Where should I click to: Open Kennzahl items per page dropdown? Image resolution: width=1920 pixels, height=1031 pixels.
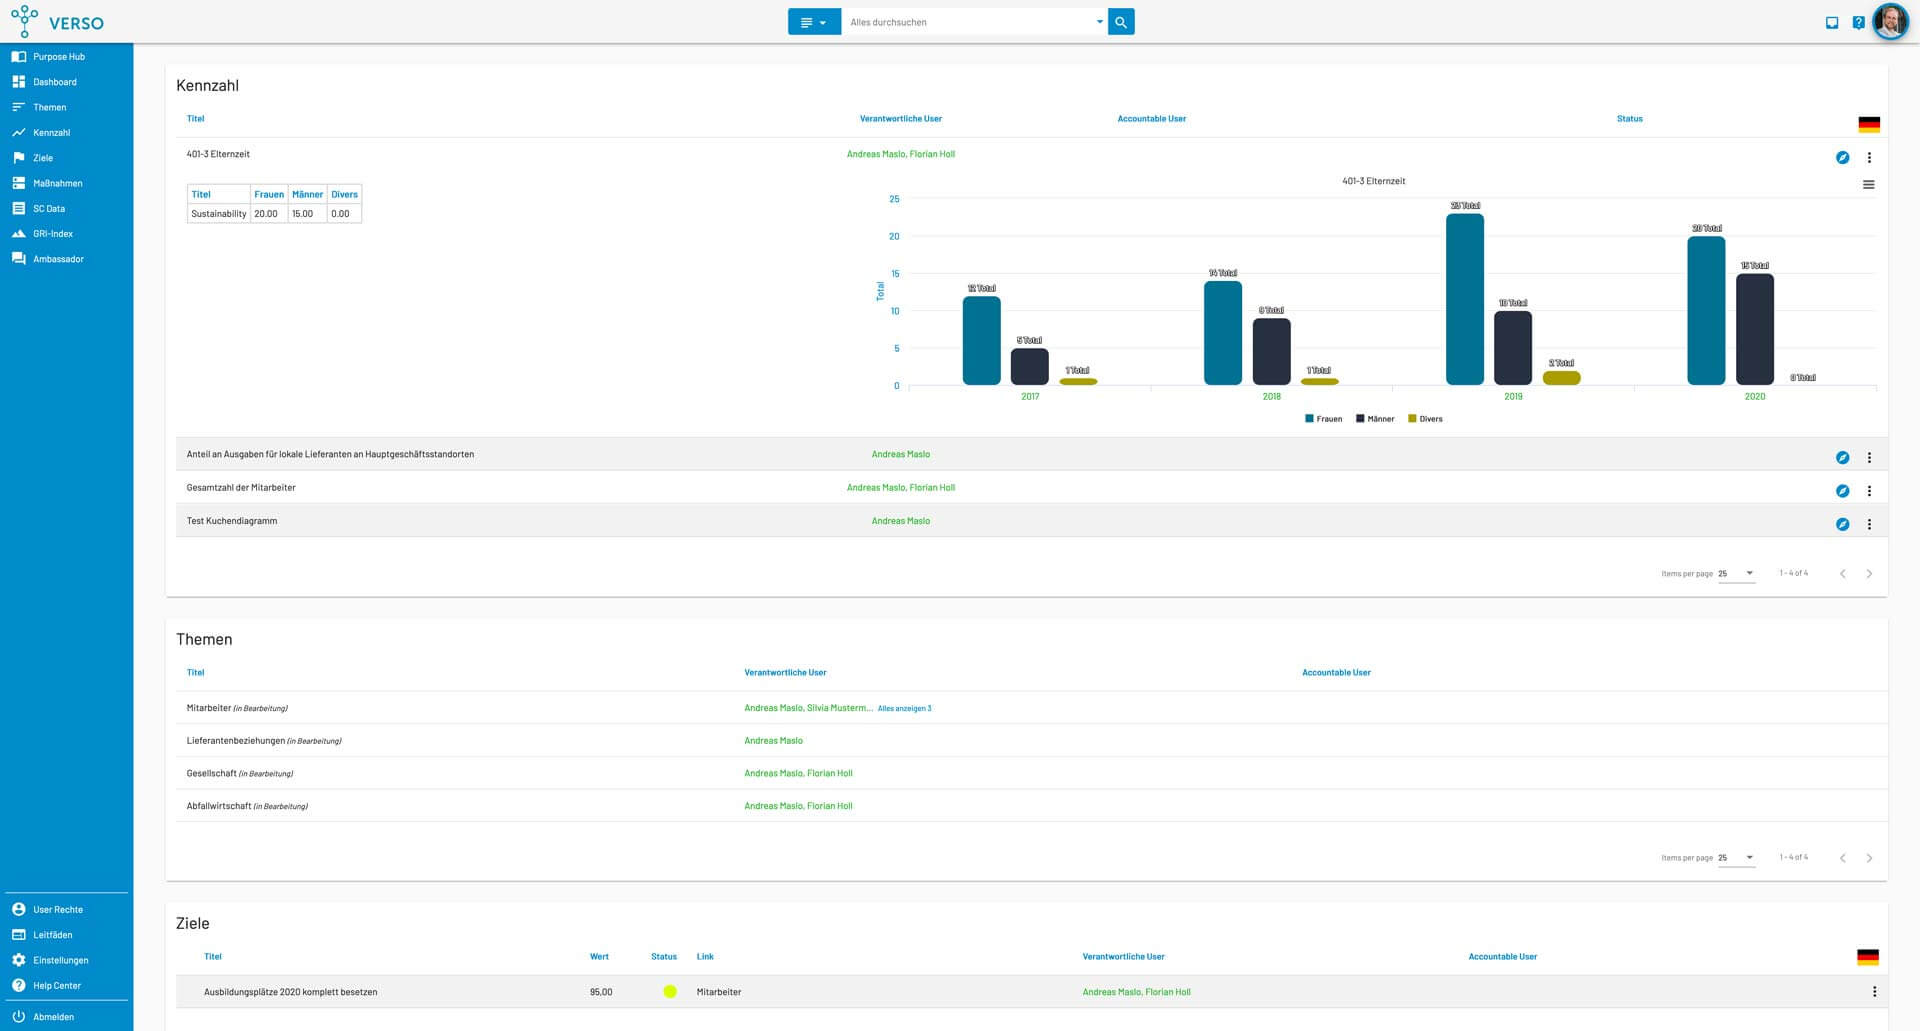[1736, 574]
